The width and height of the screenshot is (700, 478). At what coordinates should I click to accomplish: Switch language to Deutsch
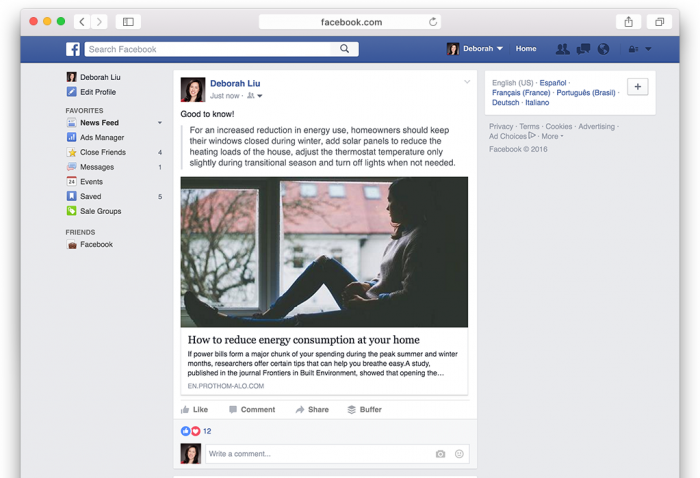505,102
